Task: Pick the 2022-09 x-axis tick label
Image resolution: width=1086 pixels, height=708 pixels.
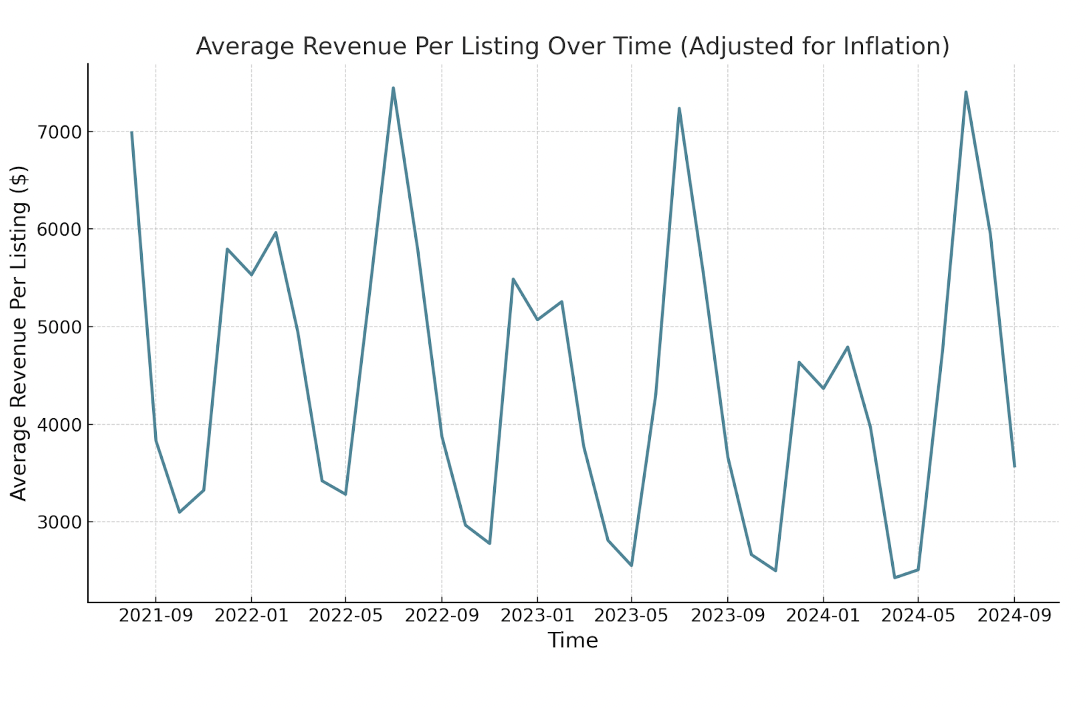Action: (441, 616)
